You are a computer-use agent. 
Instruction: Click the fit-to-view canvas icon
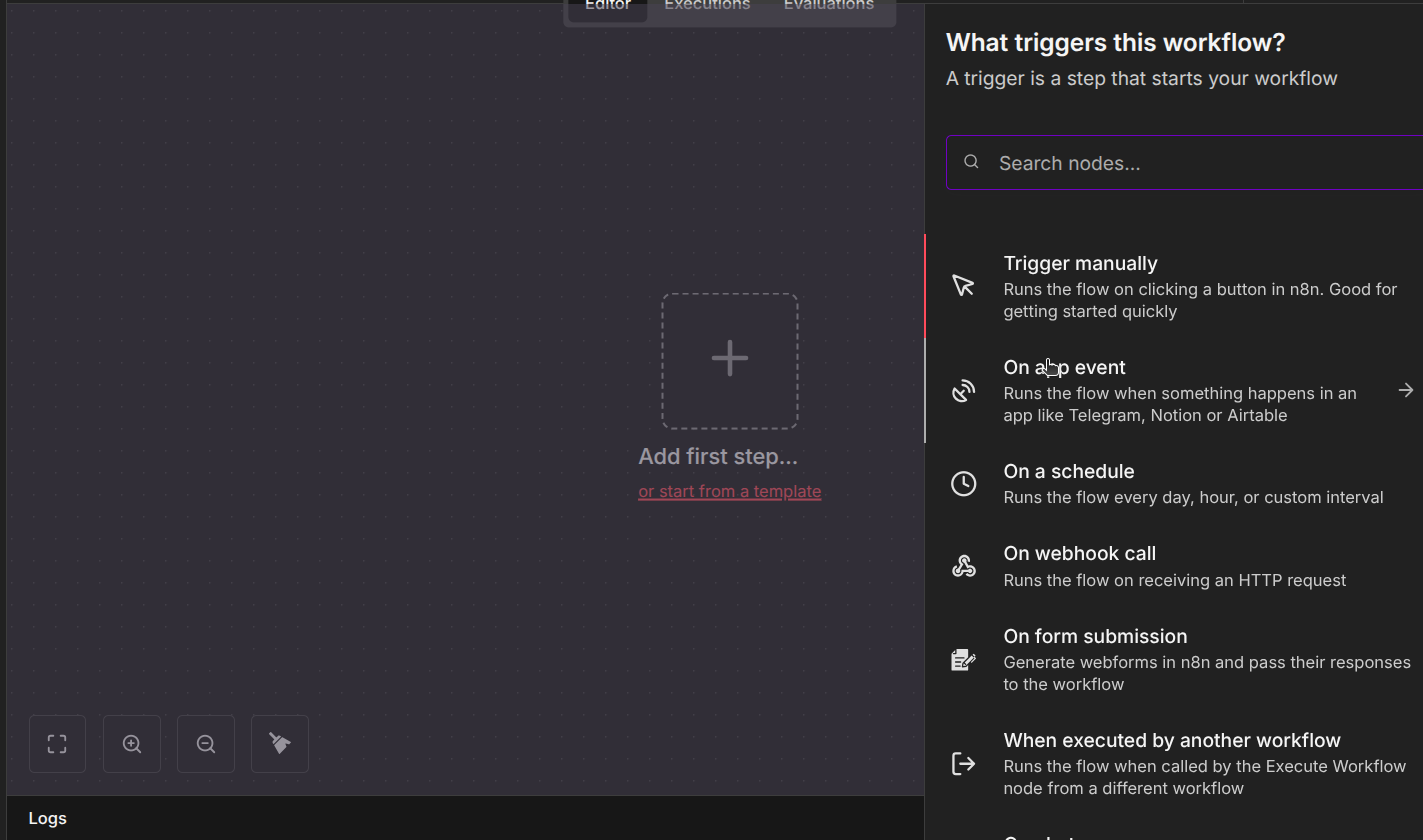57,744
